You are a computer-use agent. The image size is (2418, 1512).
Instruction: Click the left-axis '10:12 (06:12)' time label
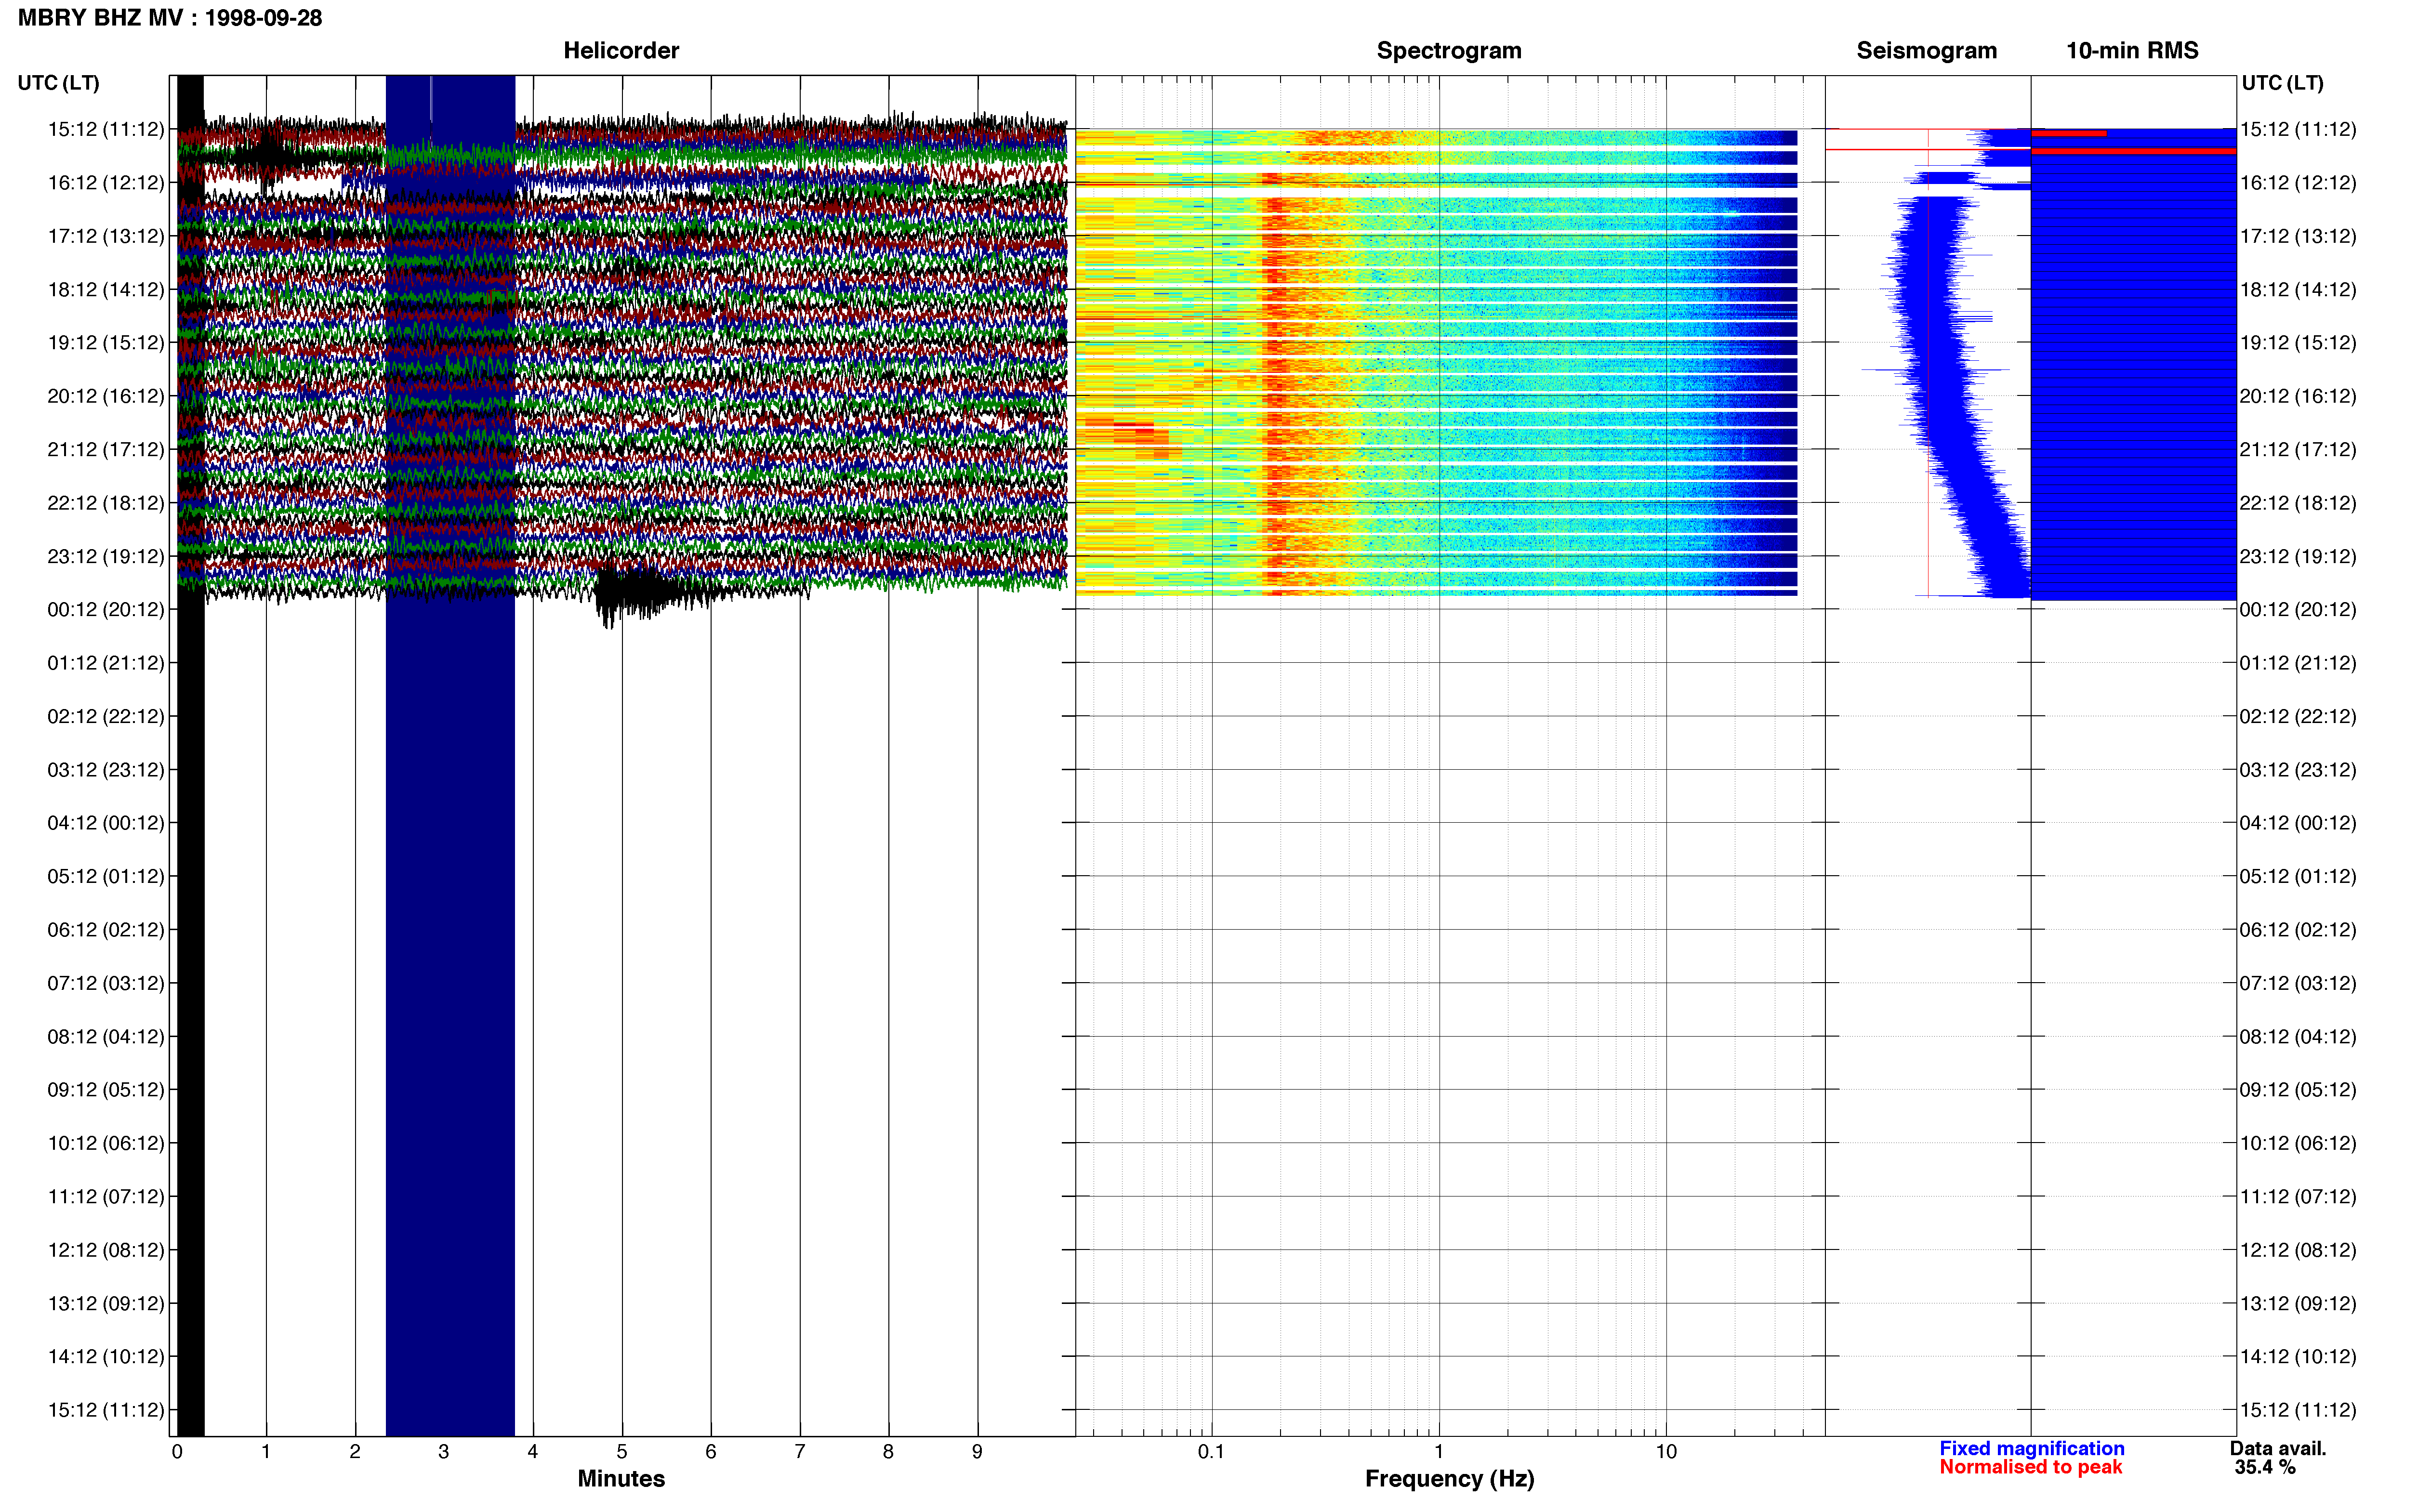[x=106, y=1143]
